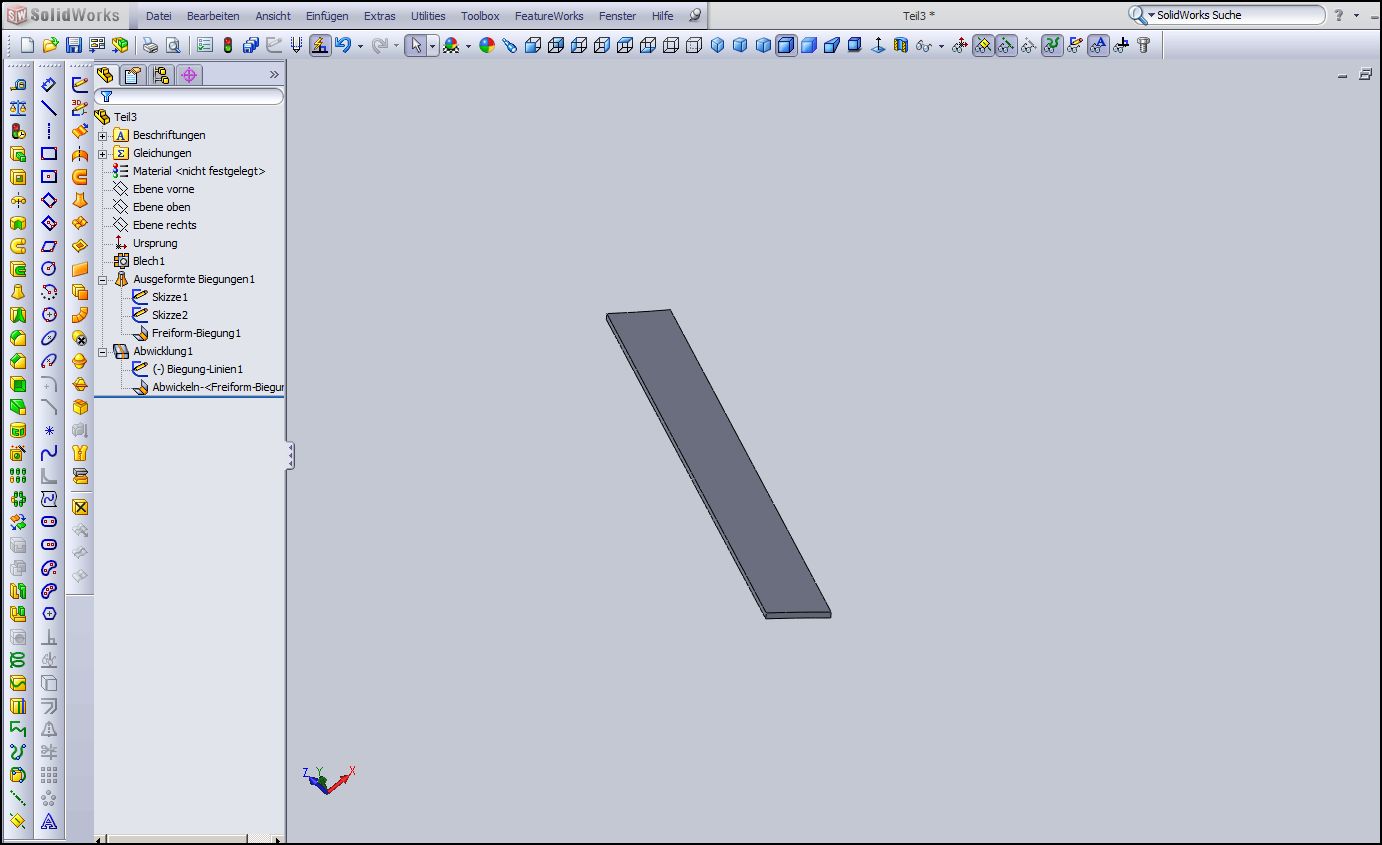The height and width of the screenshot is (845, 1382).
Task: Click the blue Undo arrow
Action: coord(343,45)
